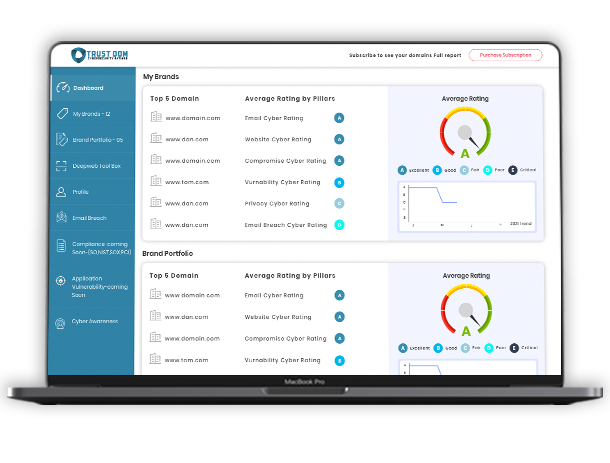Click building icon beside www.tom.com in Brand Portfolio

click(156, 358)
